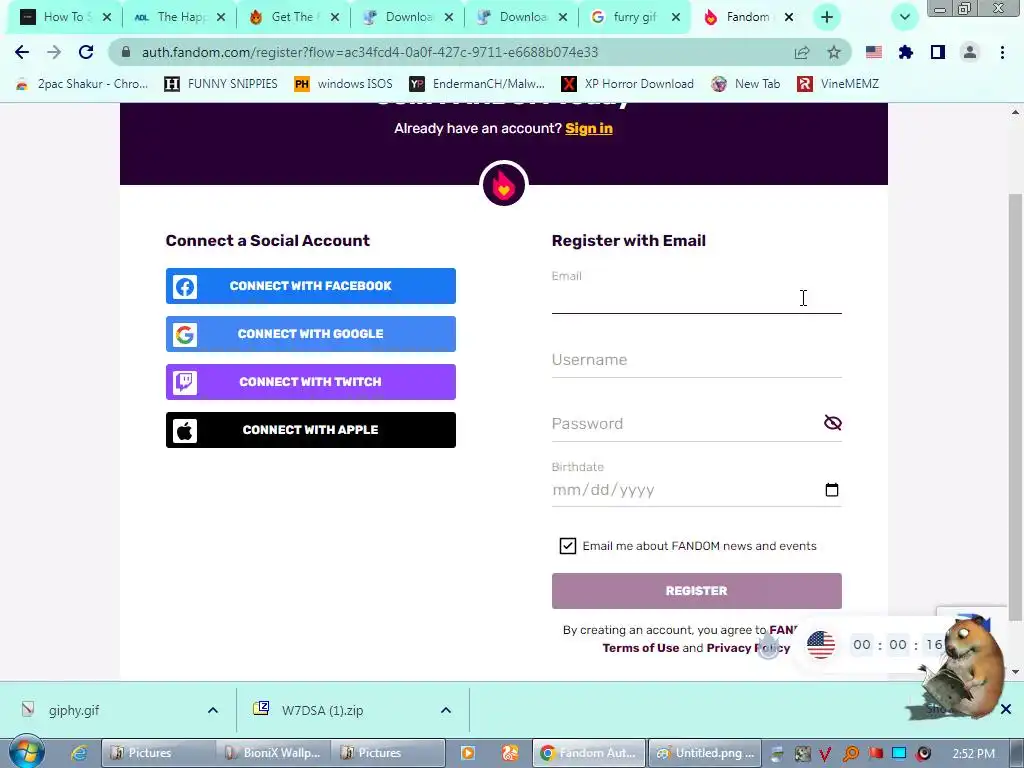Click the share page icon in the address bar
The width and height of the screenshot is (1024, 768).
(x=801, y=52)
